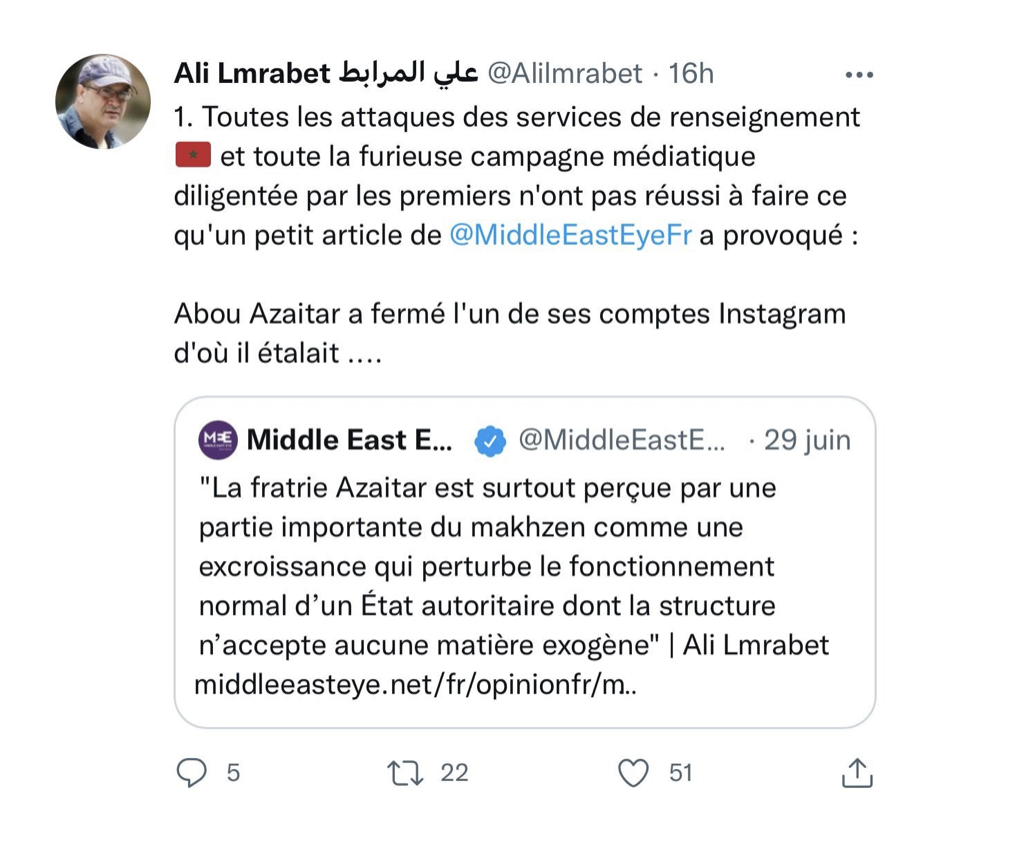Click the retweet arrows icon
This screenshot has width=1018, height=854.
[403, 773]
